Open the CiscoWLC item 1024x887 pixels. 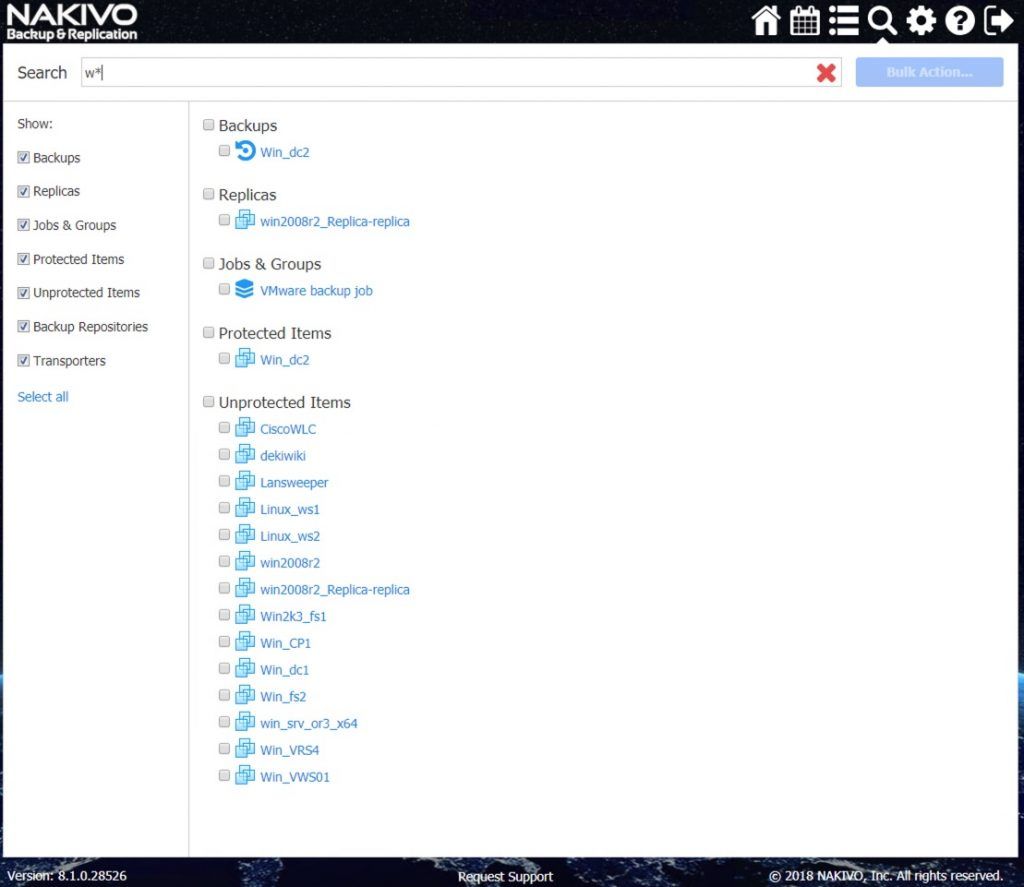pos(288,429)
